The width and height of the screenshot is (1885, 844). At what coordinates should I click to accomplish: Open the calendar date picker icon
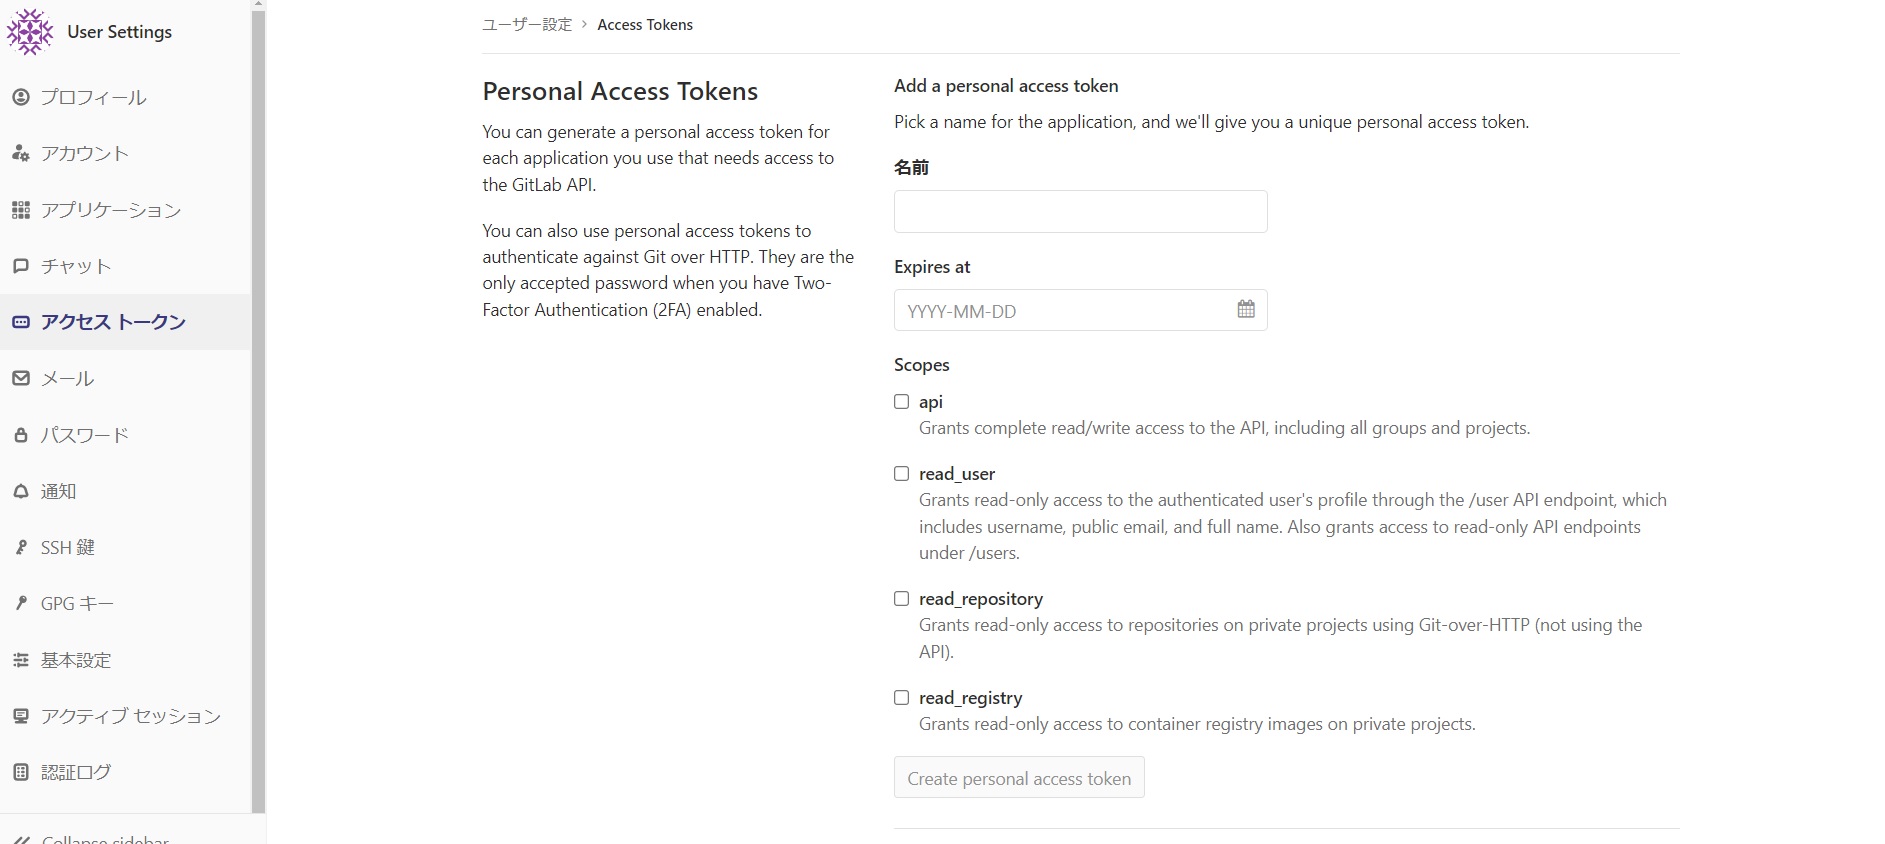click(x=1245, y=310)
